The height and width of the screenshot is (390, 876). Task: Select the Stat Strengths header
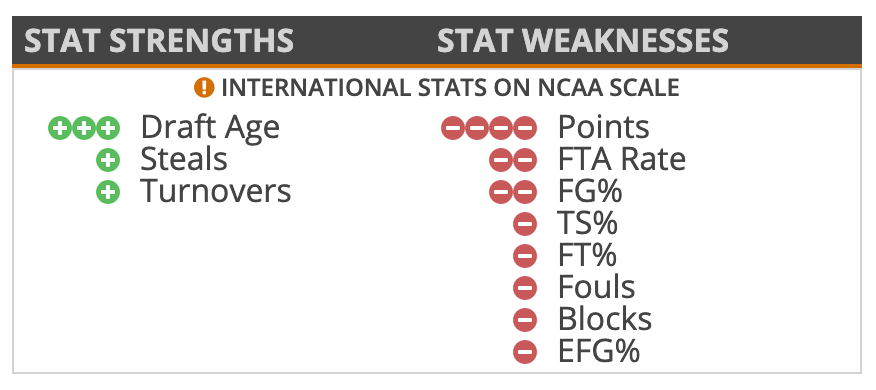point(159,41)
